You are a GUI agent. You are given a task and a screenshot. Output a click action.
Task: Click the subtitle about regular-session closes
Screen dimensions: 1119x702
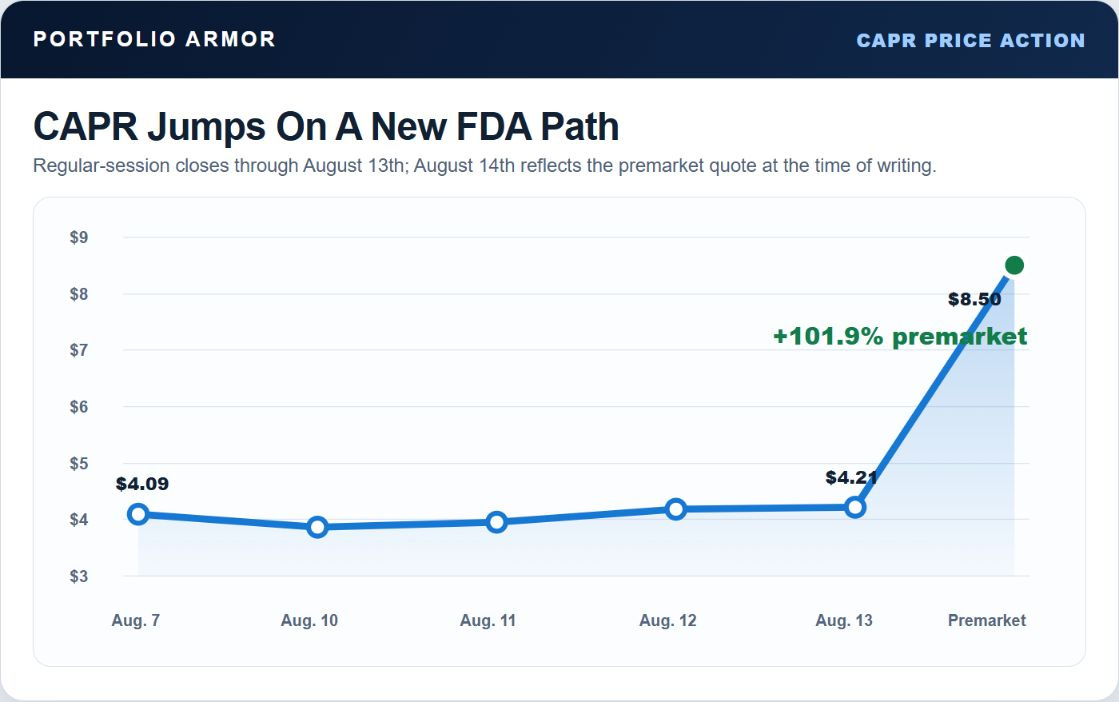(485, 166)
